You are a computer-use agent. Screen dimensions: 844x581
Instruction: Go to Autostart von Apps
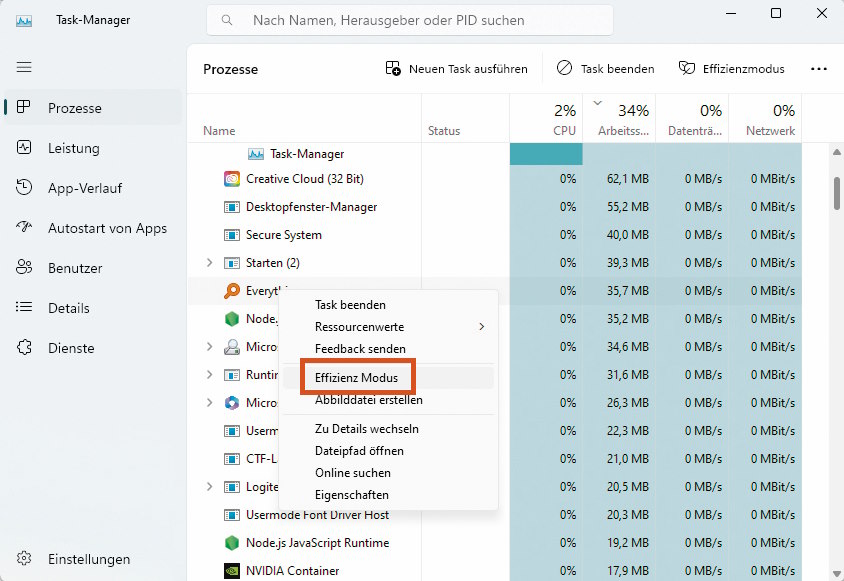point(93,228)
